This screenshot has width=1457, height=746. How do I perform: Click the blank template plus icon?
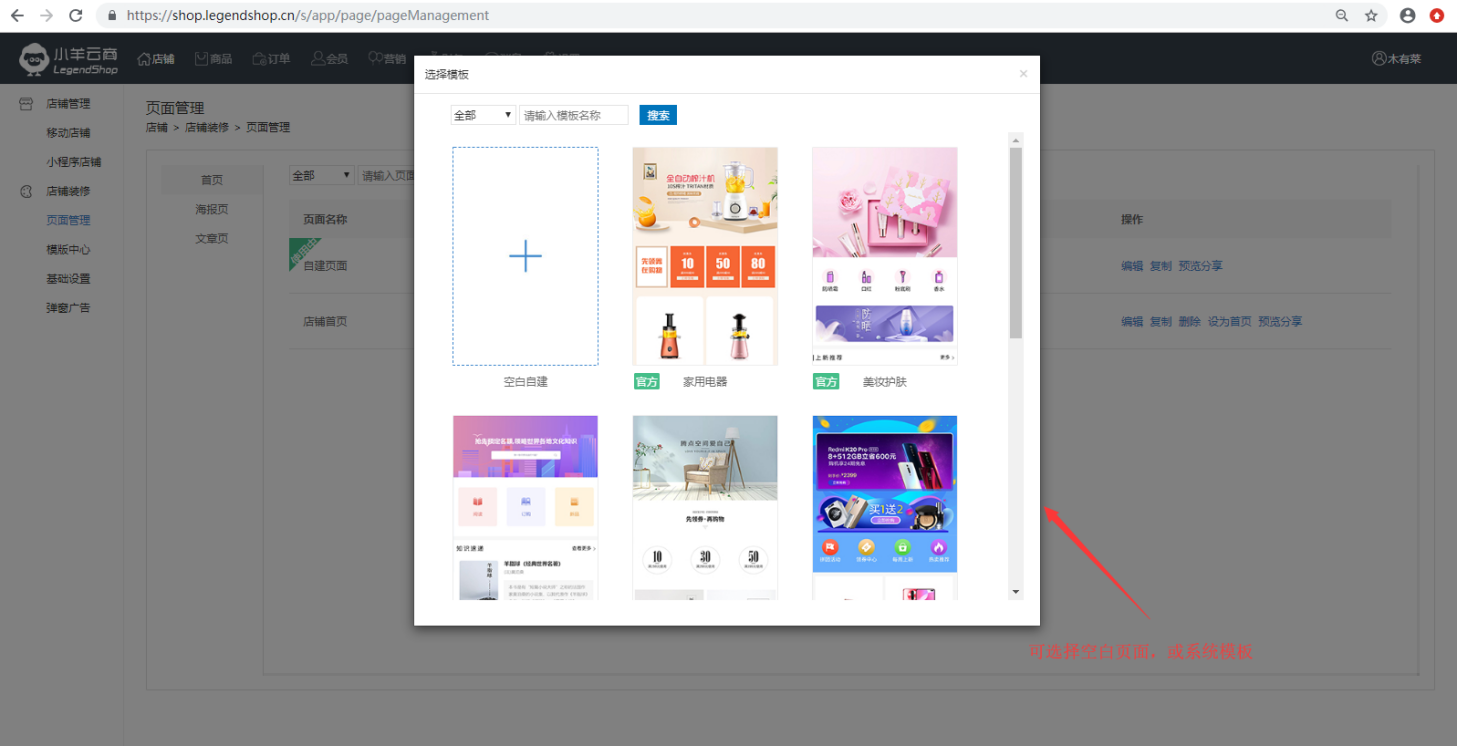[525, 257]
